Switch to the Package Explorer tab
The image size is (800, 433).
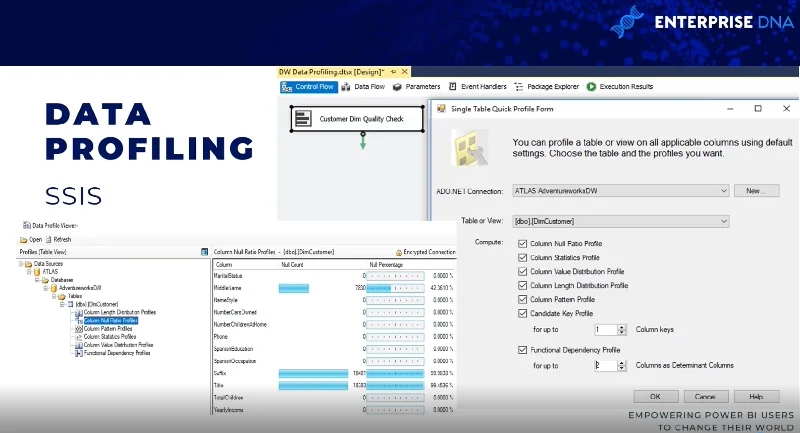point(547,87)
